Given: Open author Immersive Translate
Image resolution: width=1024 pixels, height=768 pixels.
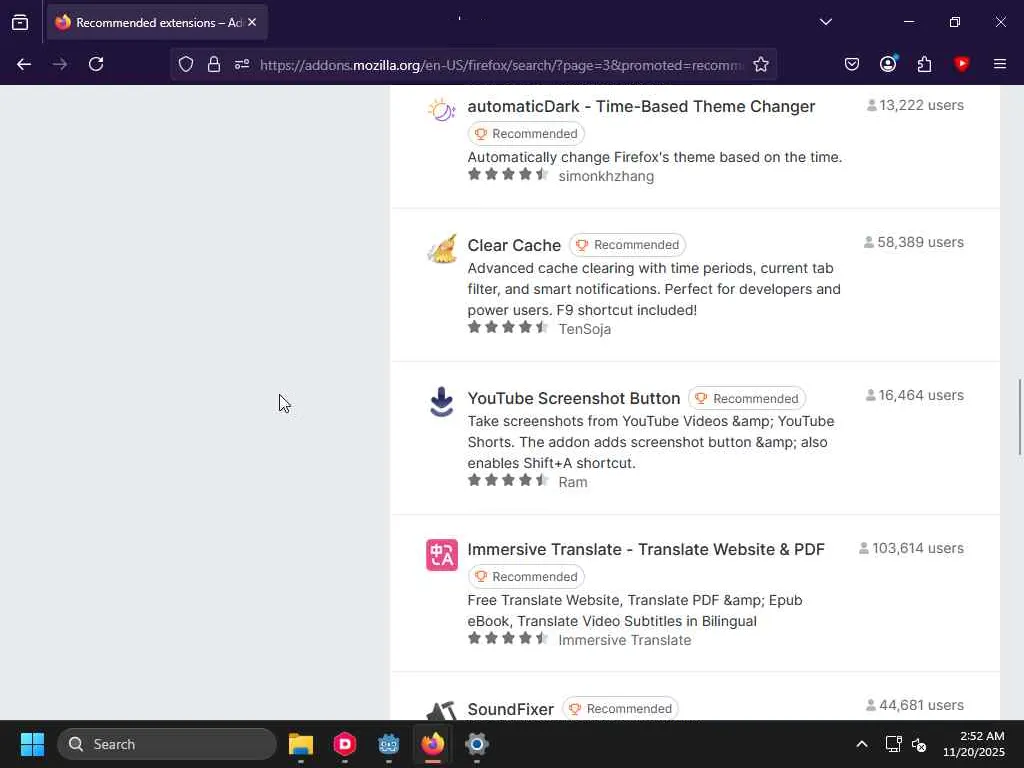Looking at the screenshot, I should [x=624, y=640].
